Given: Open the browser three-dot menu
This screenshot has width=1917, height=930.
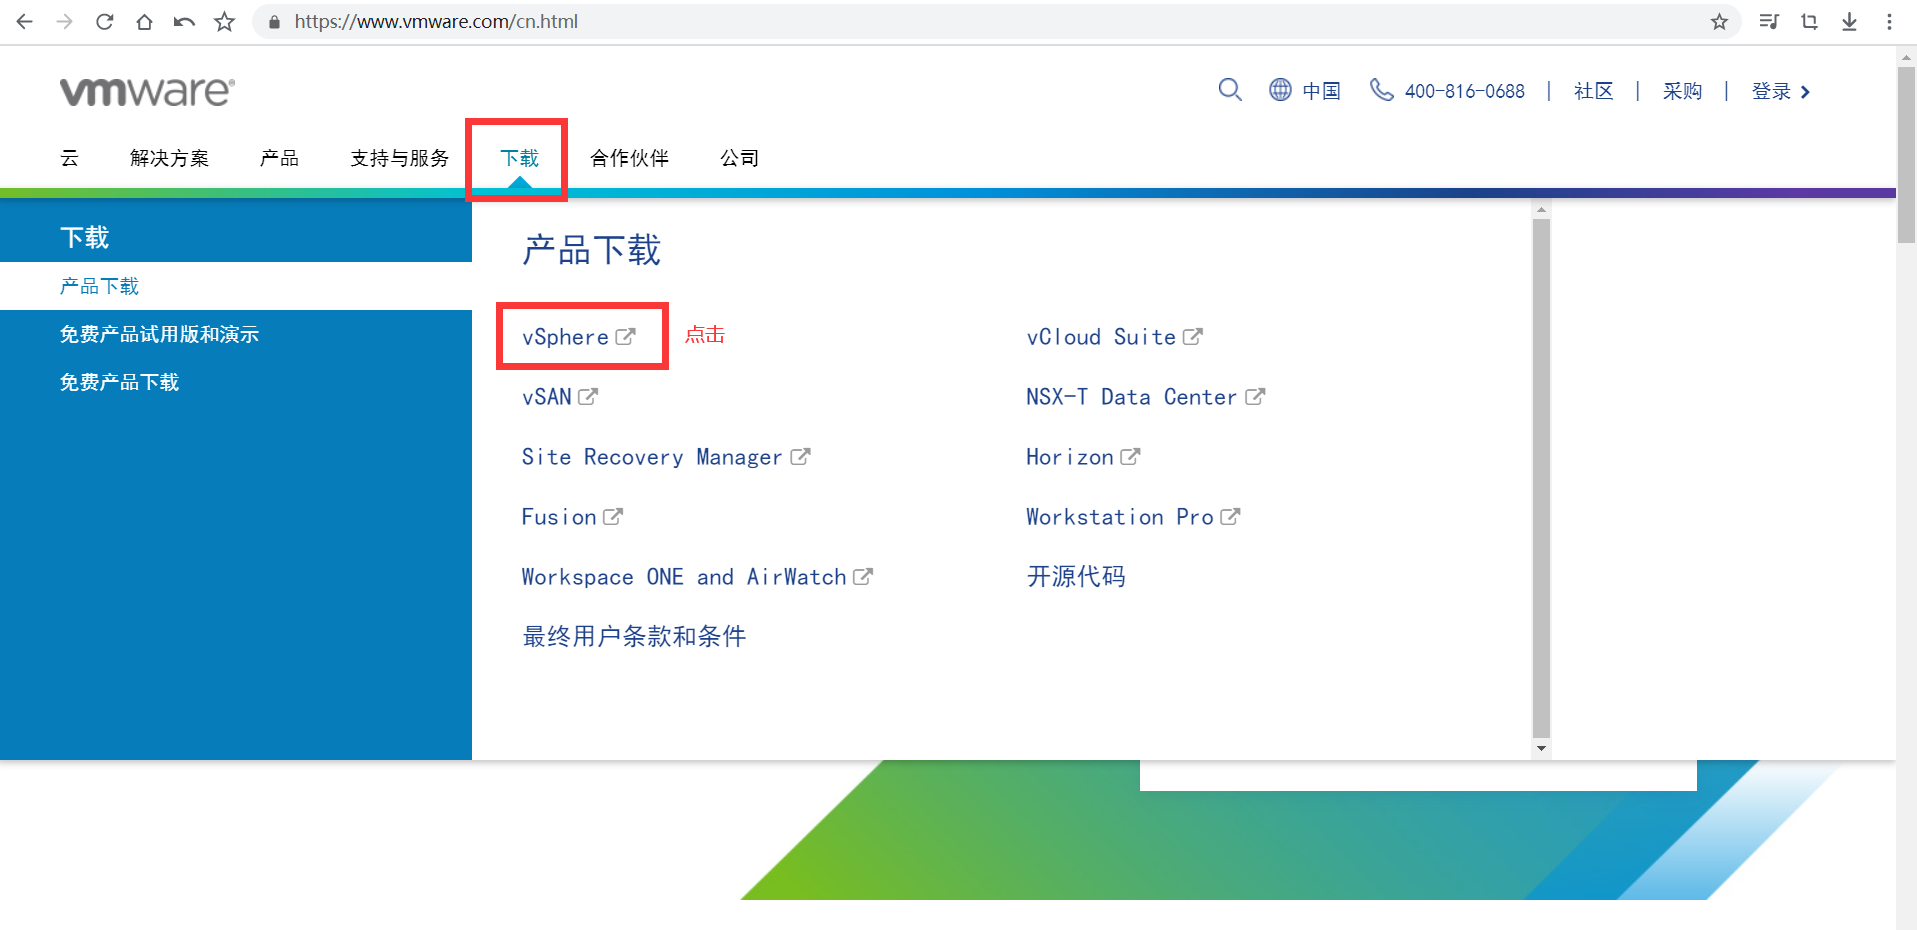Looking at the screenshot, I should click(1889, 21).
